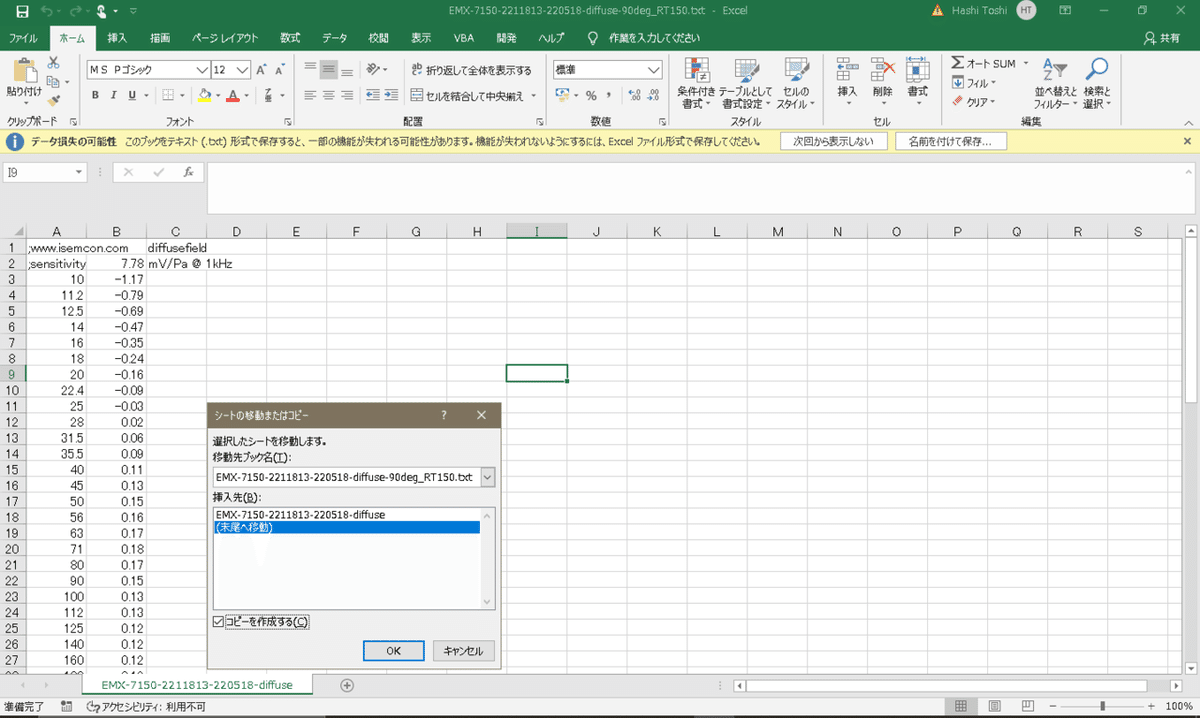Open the VBA ribbon tab

point(464,38)
